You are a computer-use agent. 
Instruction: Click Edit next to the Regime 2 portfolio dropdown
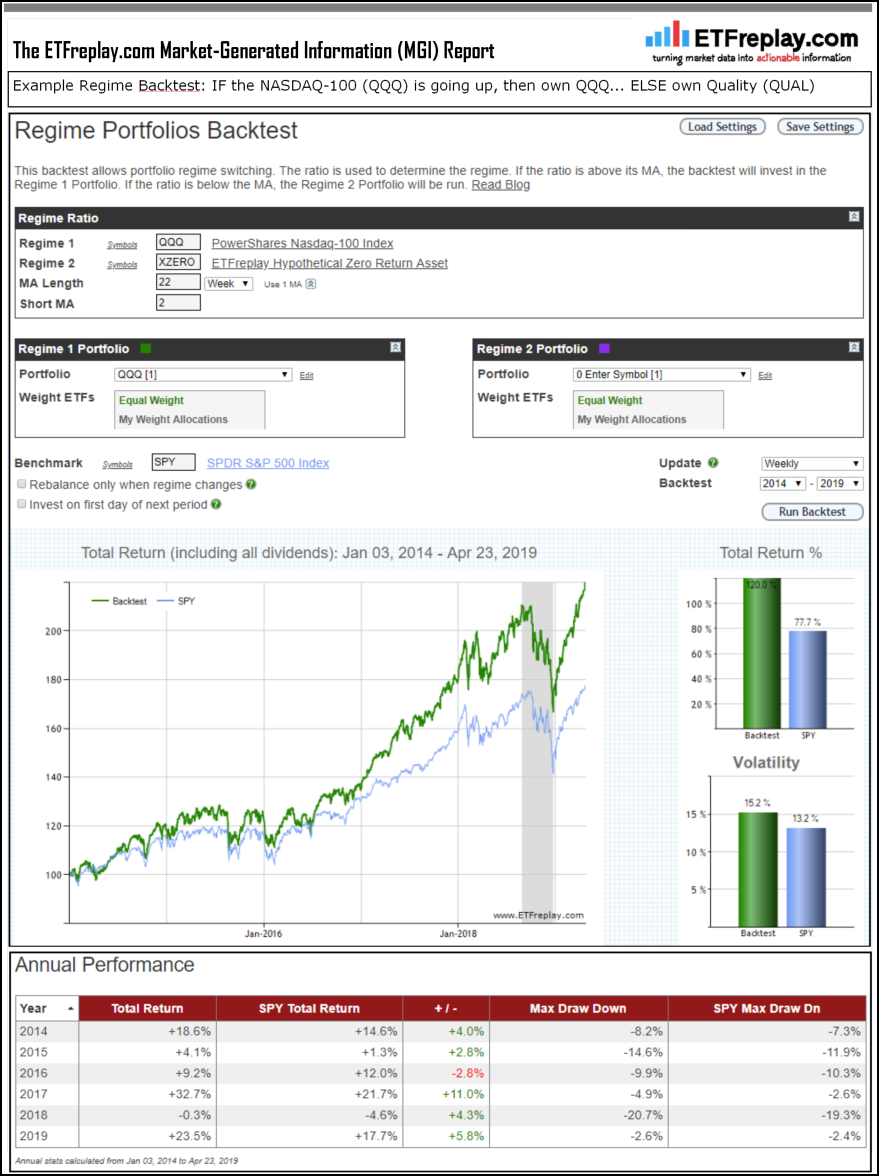[765, 375]
